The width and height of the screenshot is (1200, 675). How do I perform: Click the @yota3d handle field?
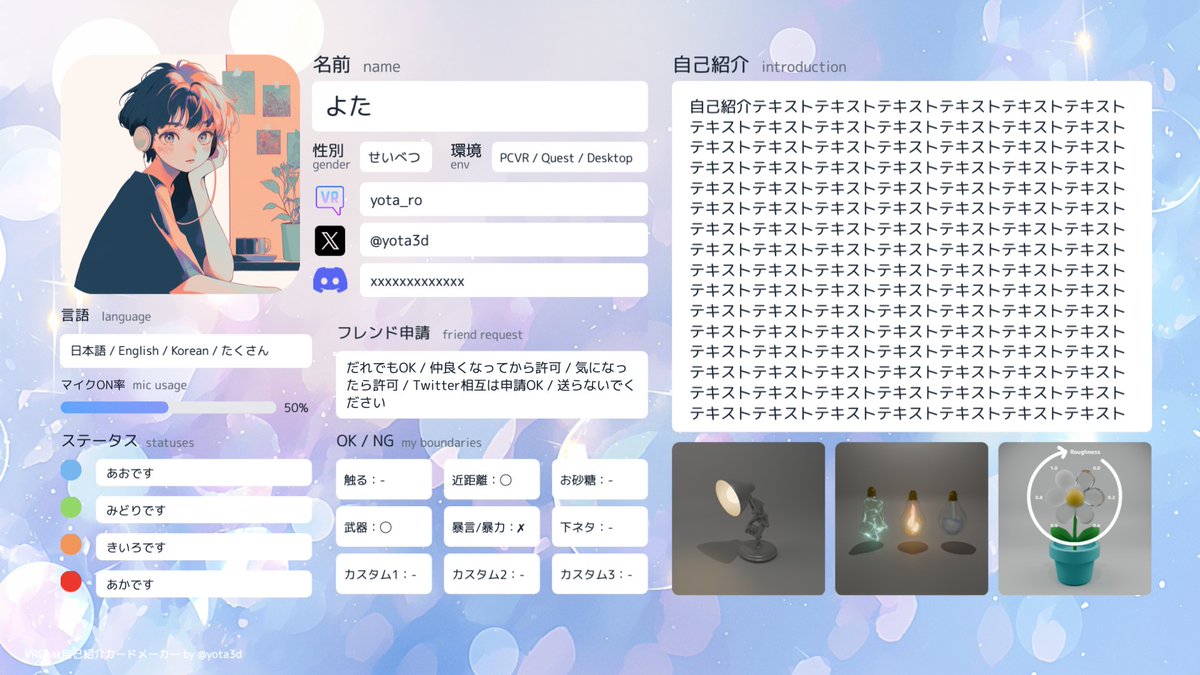(x=504, y=240)
